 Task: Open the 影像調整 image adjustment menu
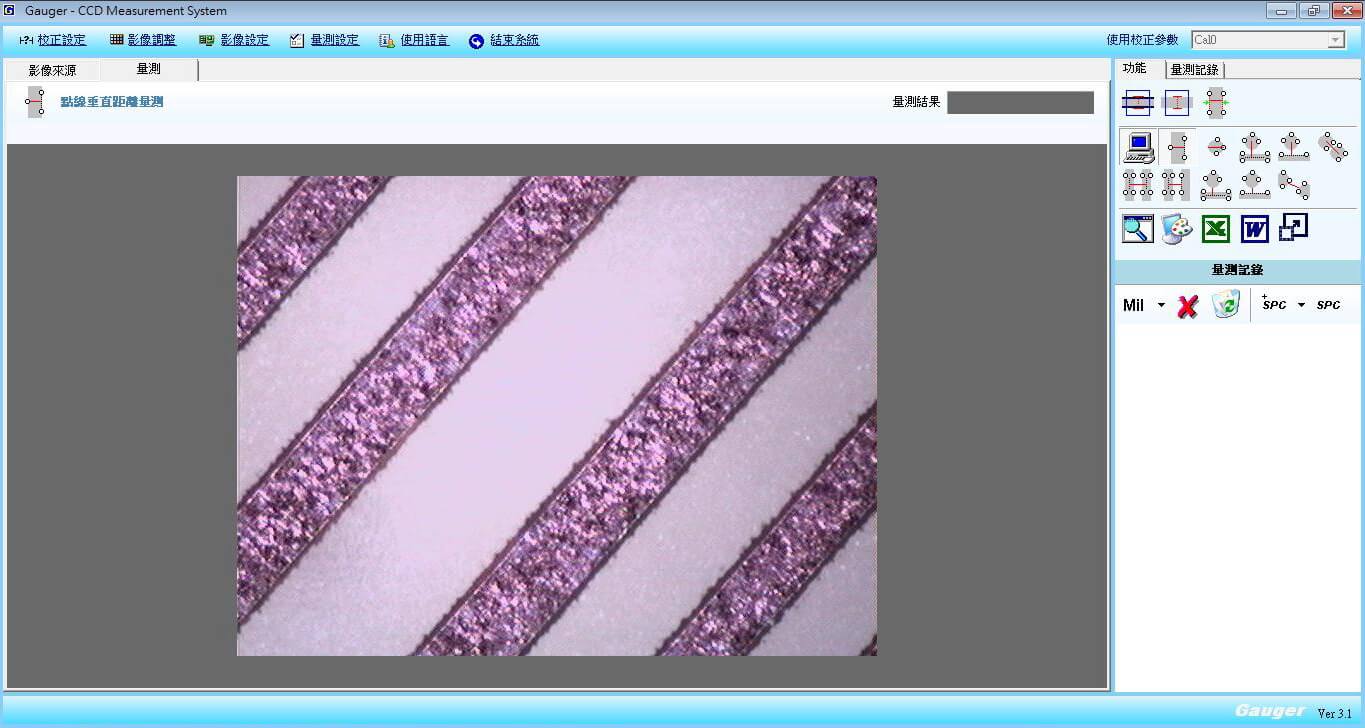[x=143, y=40]
